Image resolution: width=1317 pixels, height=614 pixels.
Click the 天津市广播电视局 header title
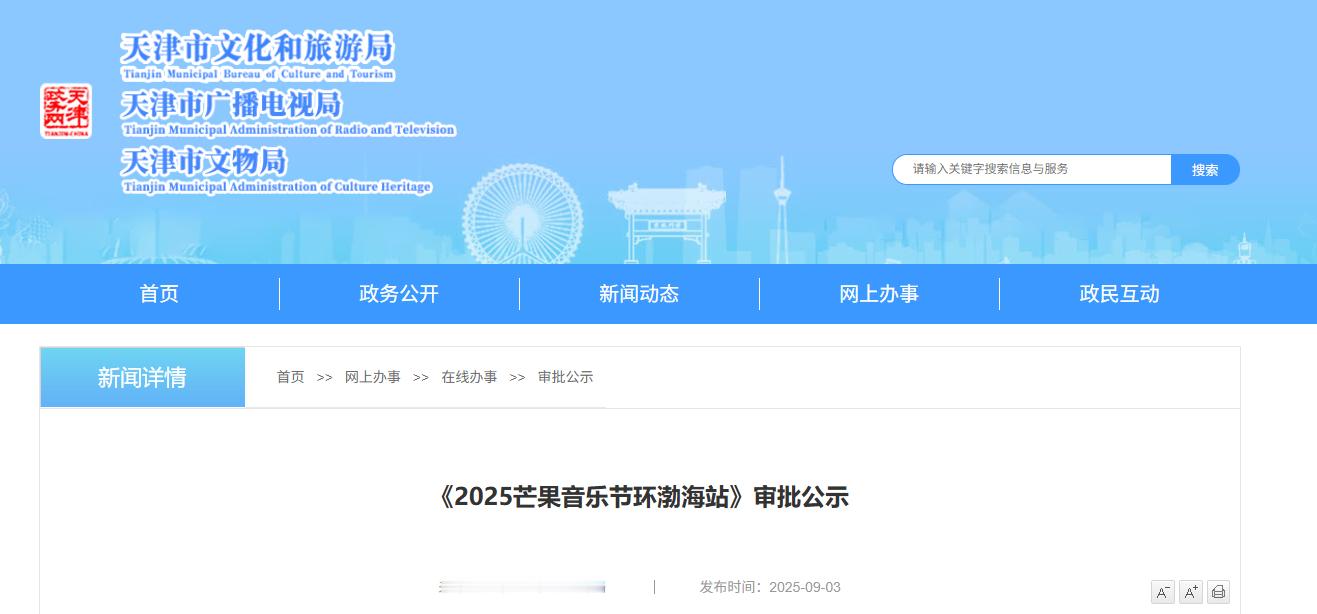point(231,104)
